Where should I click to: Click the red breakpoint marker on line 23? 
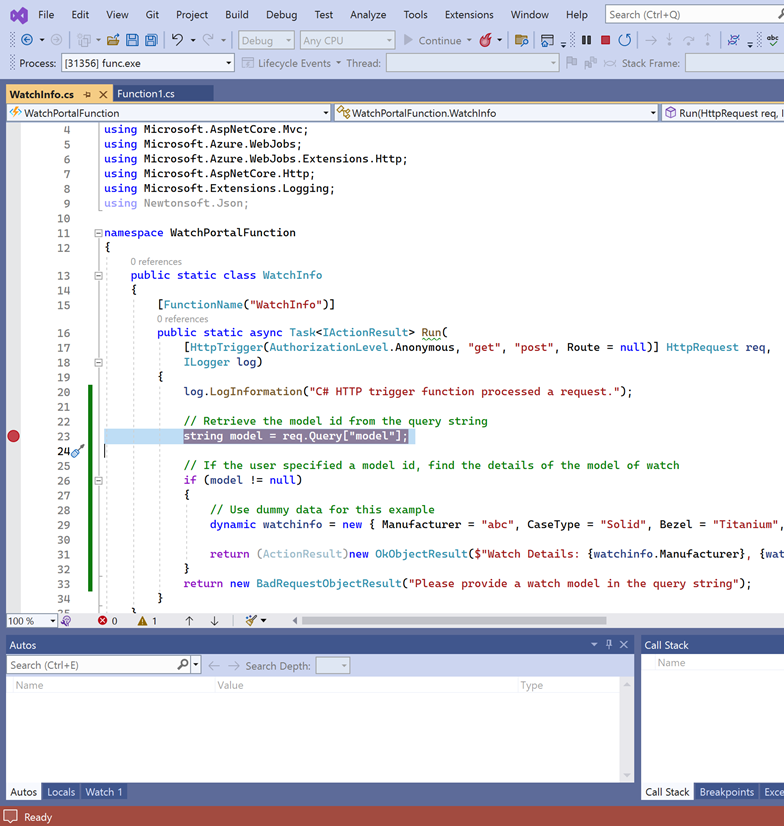pyautogui.click(x=14, y=436)
